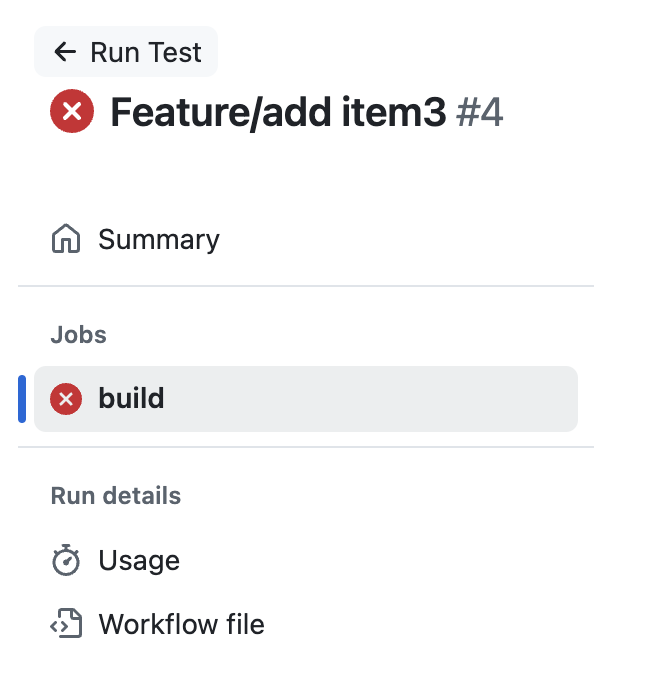Click the Feature/add item3 run title
Viewport: 666px width, 688px height.
pyautogui.click(x=278, y=112)
